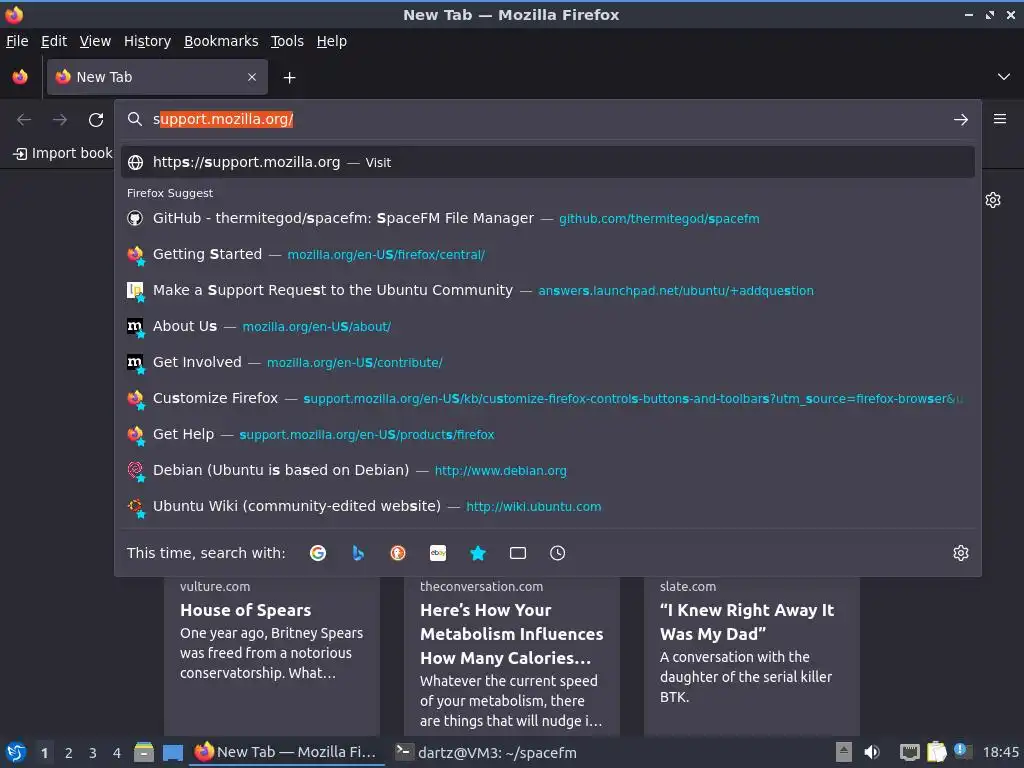Search with DuckDuckGo this time
1024x768 pixels.
coord(398,553)
